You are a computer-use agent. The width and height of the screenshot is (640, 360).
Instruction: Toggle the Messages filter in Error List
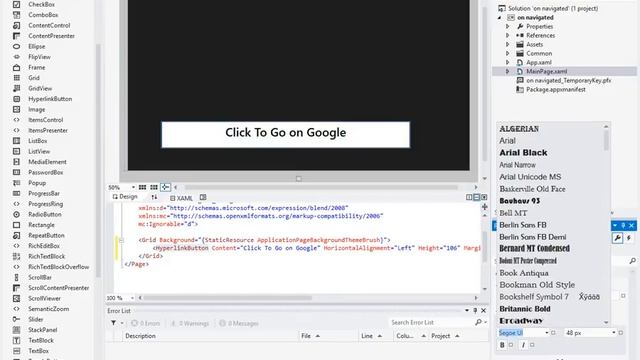[239, 323]
